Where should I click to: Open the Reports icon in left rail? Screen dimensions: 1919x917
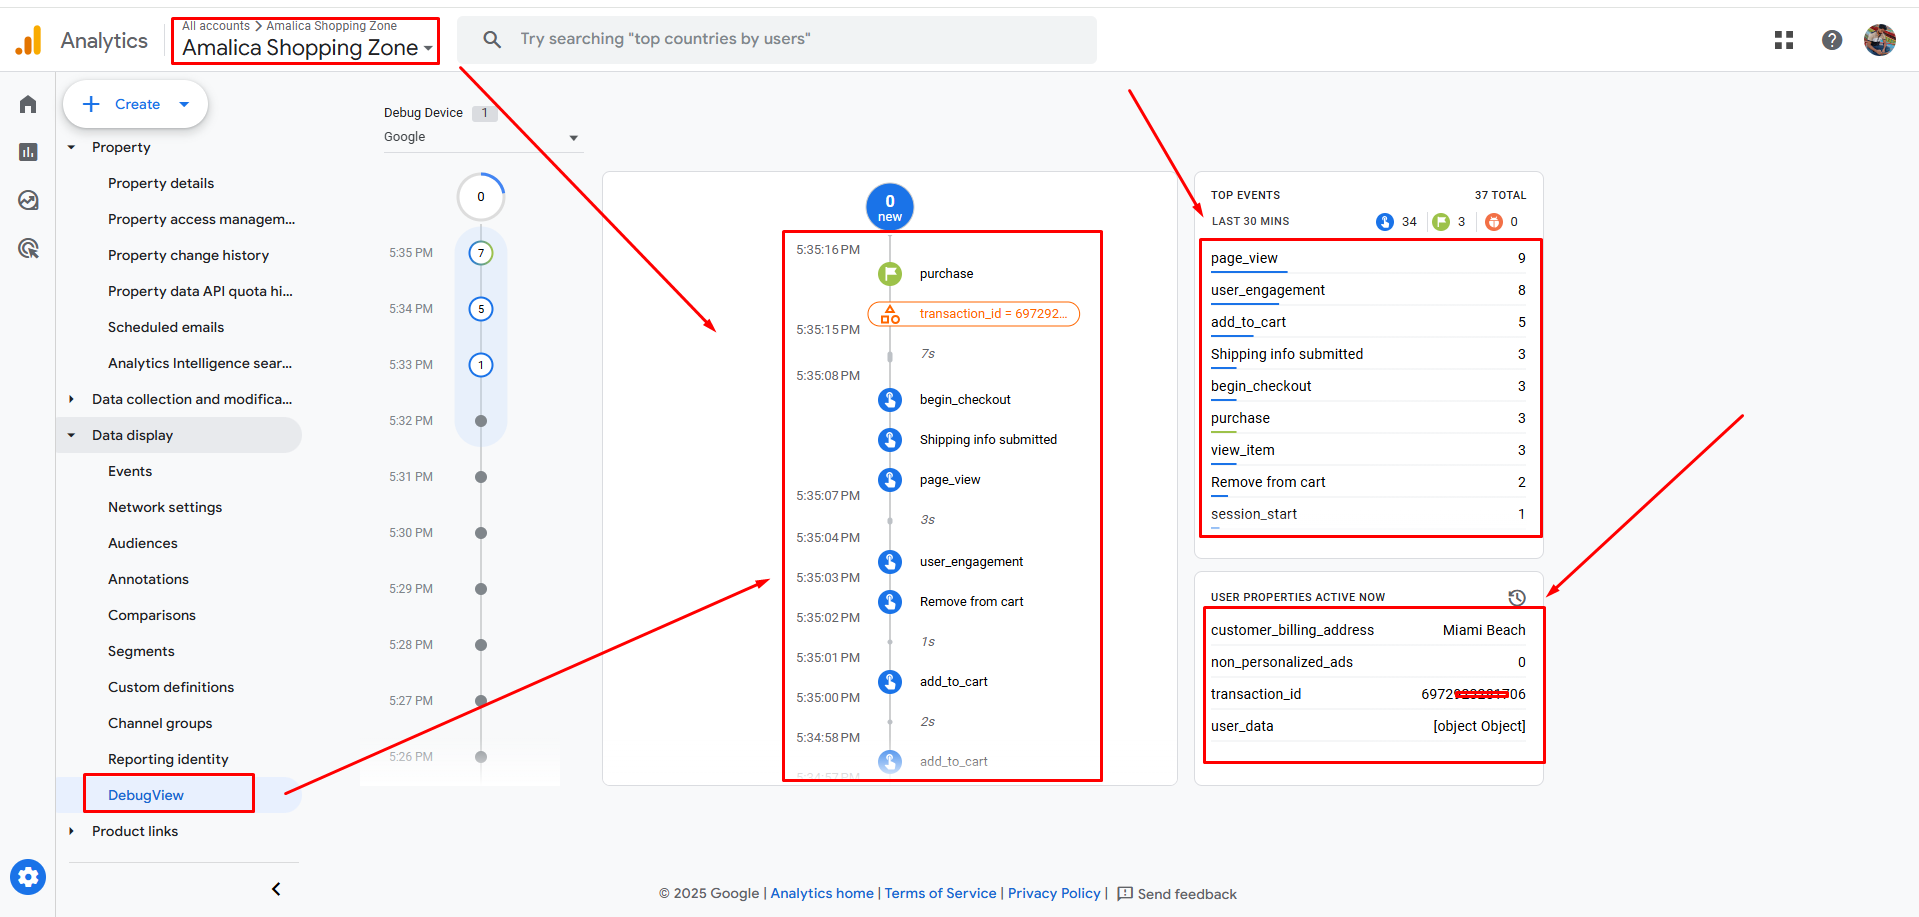(x=28, y=152)
